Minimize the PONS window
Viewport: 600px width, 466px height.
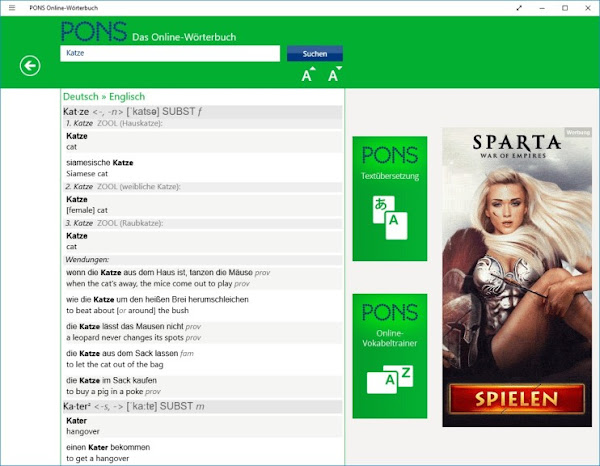pyautogui.click(x=542, y=8)
